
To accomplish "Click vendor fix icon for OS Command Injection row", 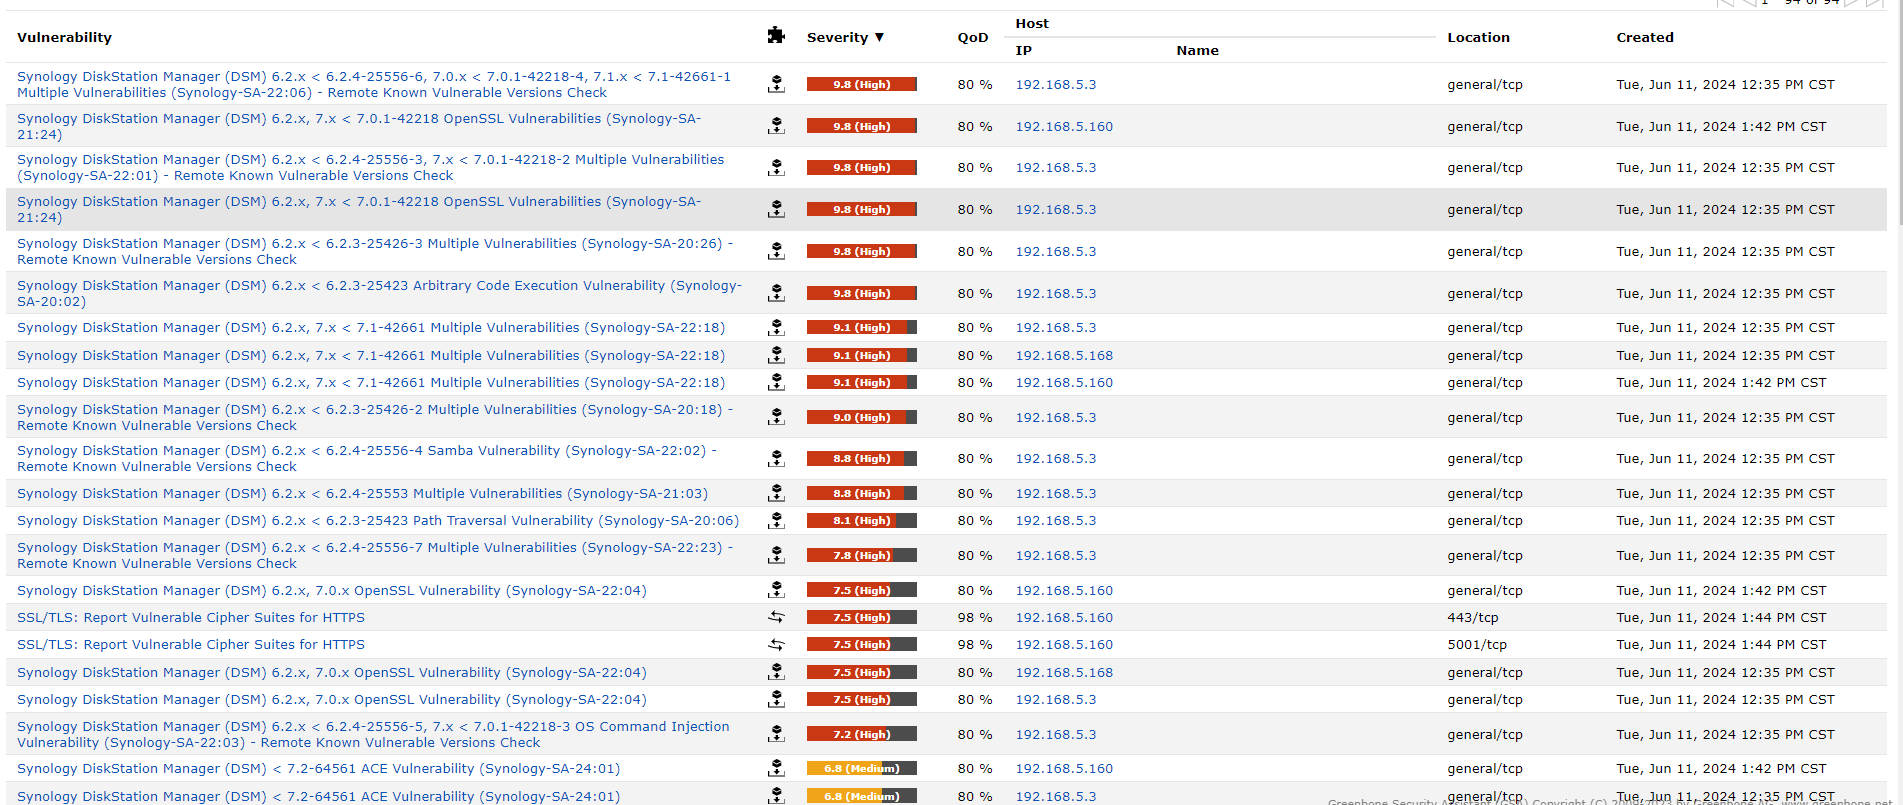I will pyautogui.click(x=776, y=734).
